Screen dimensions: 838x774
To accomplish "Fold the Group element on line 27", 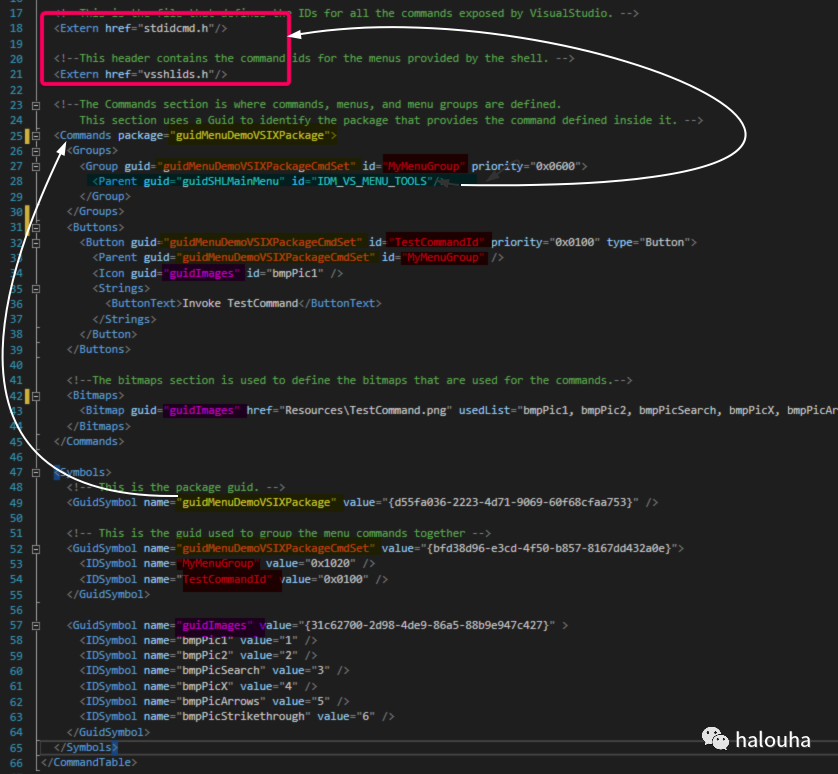I will pyautogui.click(x=37, y=166).
